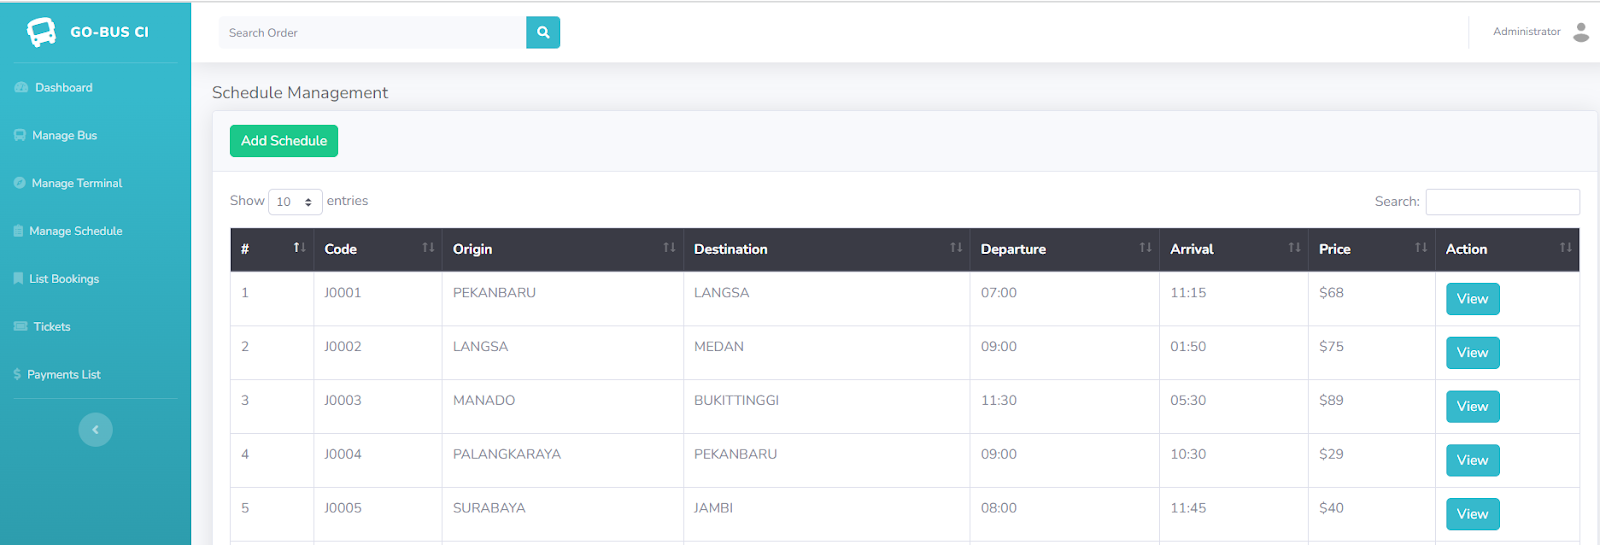The height and width of the screenshot is (545, 1600).
Task: Collapse the sidebar with the chevron circle
Action: point(96,430)
